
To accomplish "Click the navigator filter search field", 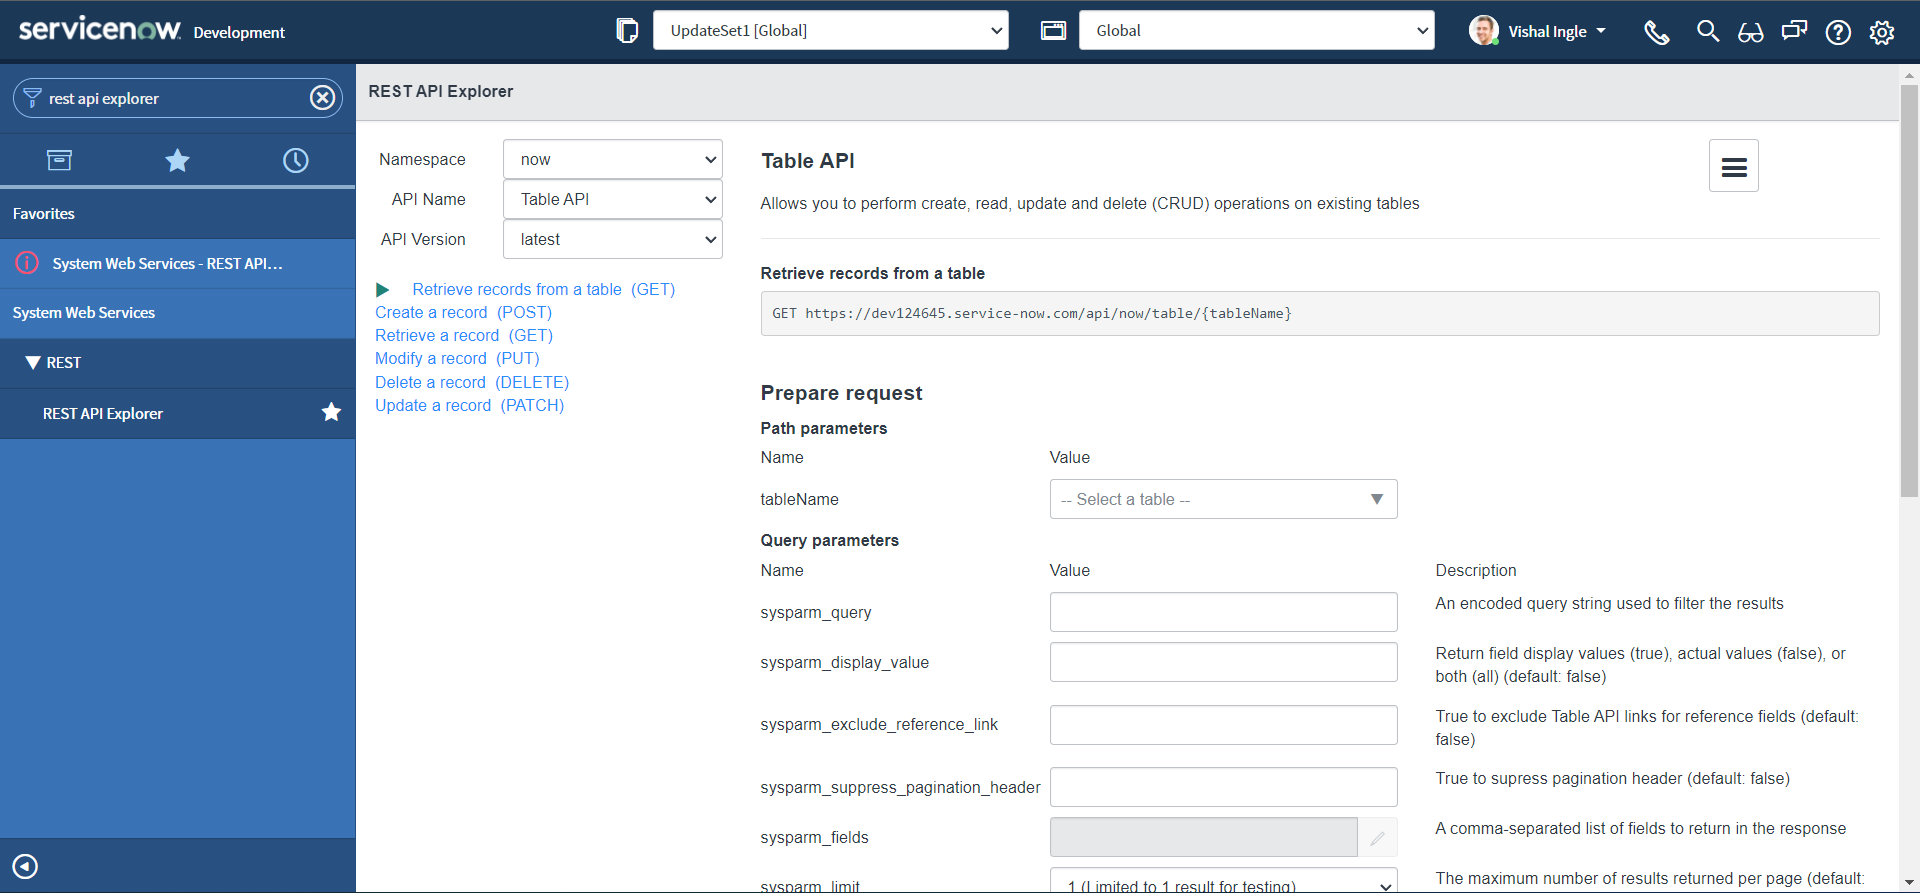I will [176, 98].
